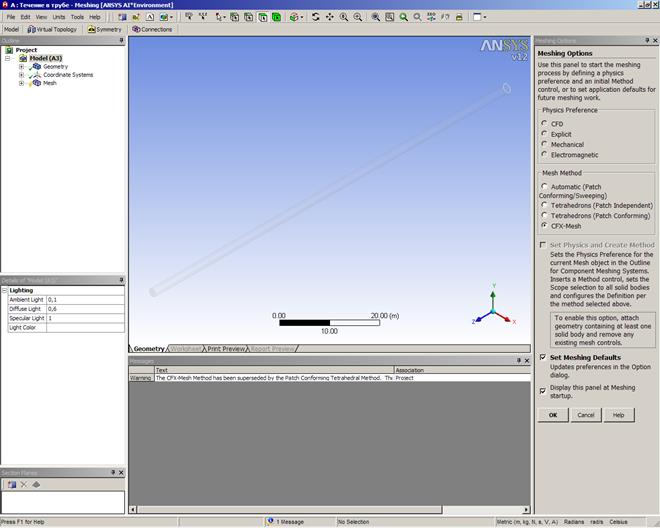Click the Light Color value field
Viewport: 660px width, 528px height.
point(85,327)
